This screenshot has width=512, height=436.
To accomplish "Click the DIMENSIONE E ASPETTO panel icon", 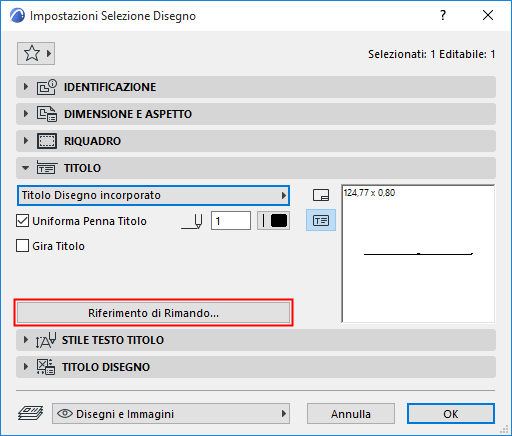I will (47, 114).
